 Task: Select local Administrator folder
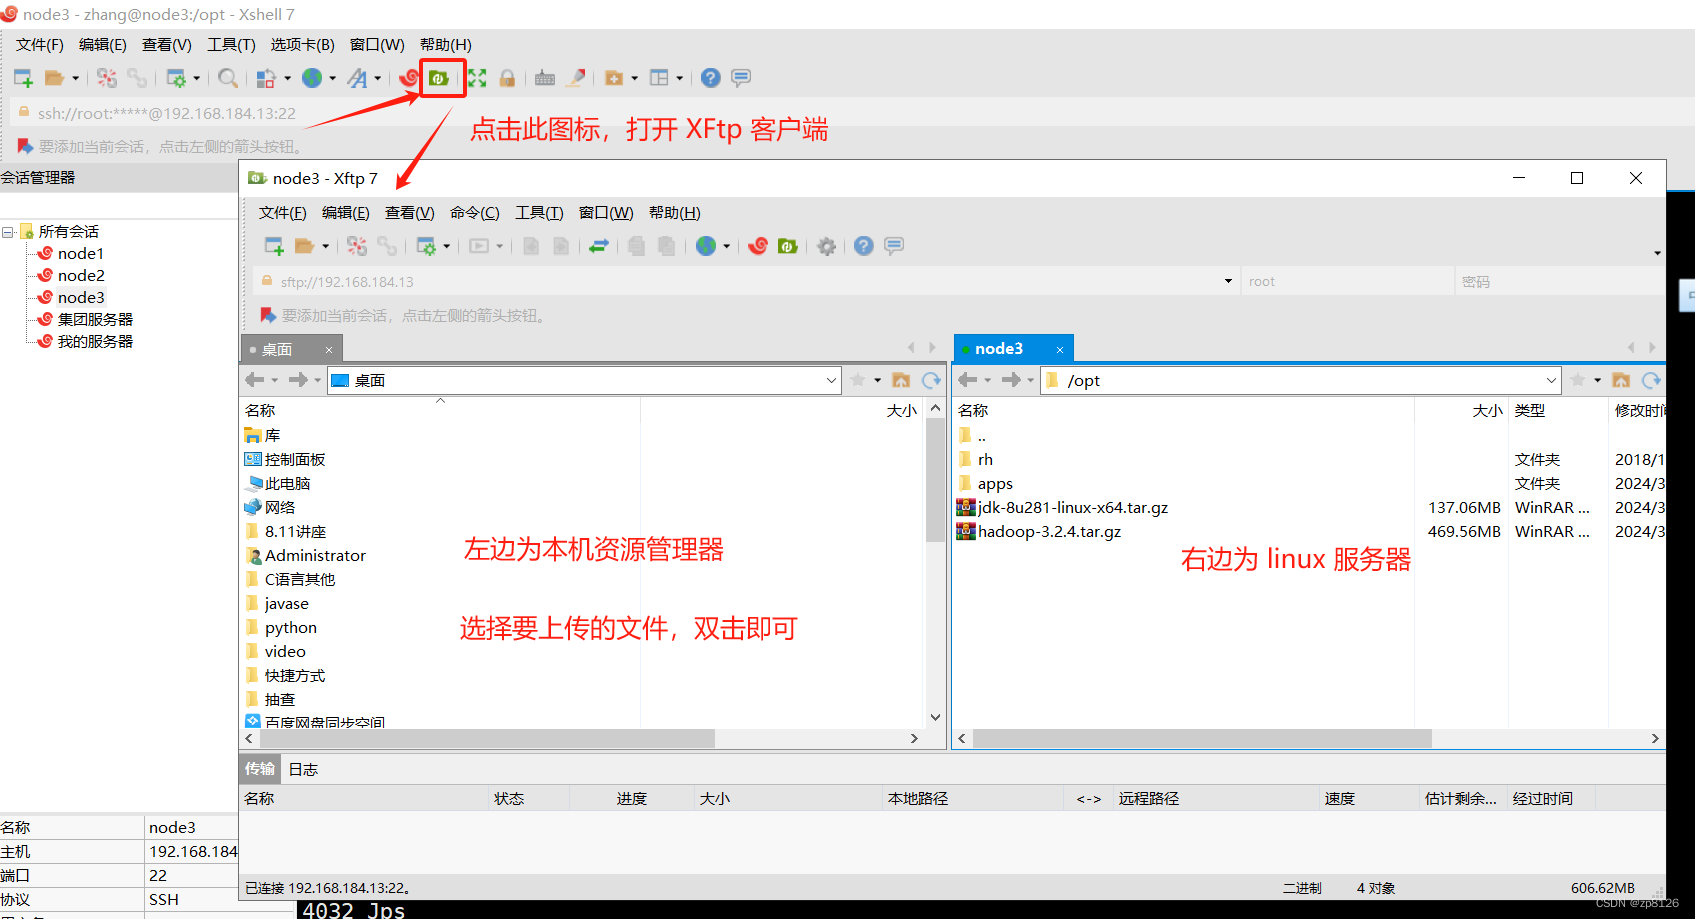click(x=315, y=556)
